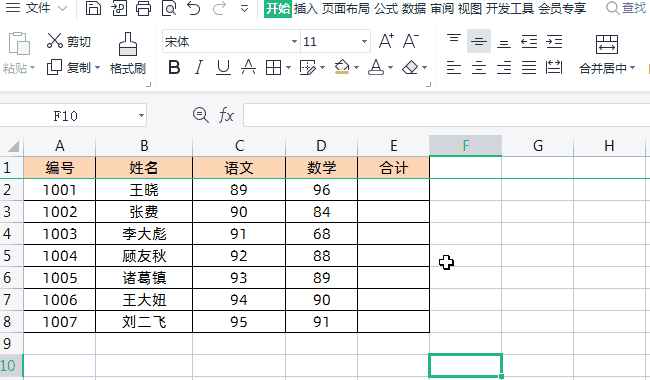Click the justify alignment icon

pyautogui.click(x=529, y=67)
